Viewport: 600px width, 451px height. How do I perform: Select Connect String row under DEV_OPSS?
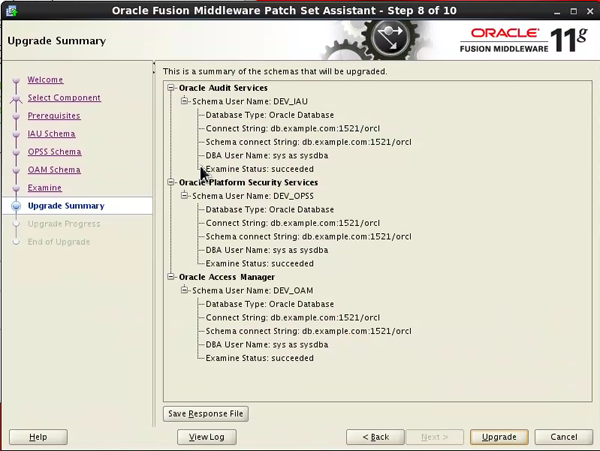293,223
